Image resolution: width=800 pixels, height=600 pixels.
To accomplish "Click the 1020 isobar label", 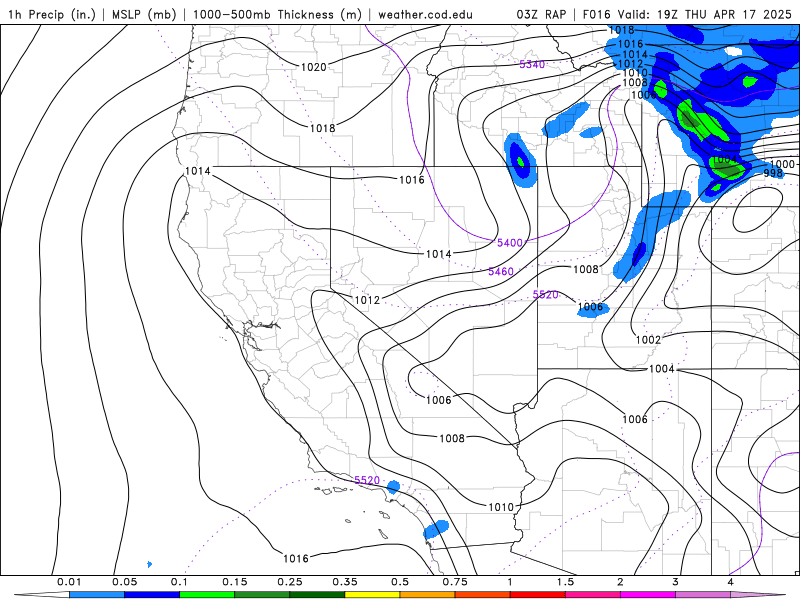I will (x=313, y=67).
